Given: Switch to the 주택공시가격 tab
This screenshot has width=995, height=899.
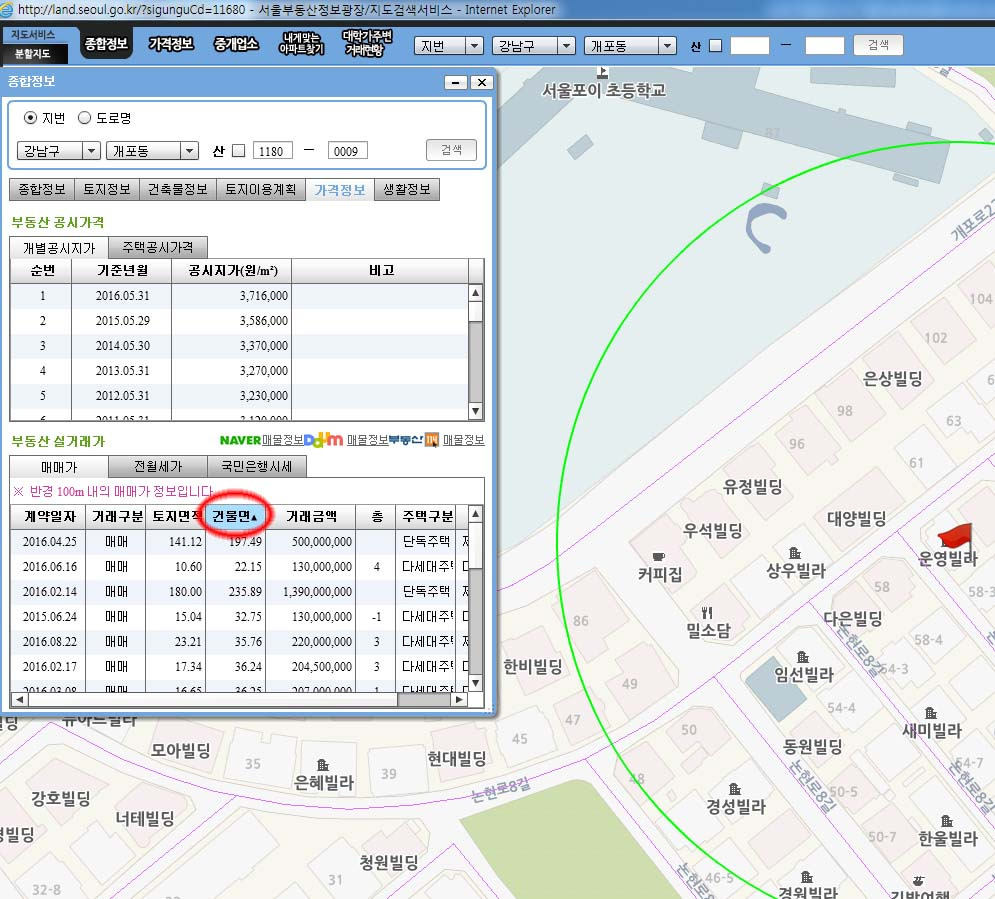Looking at the screenshot, I should [x=158, y=247].
